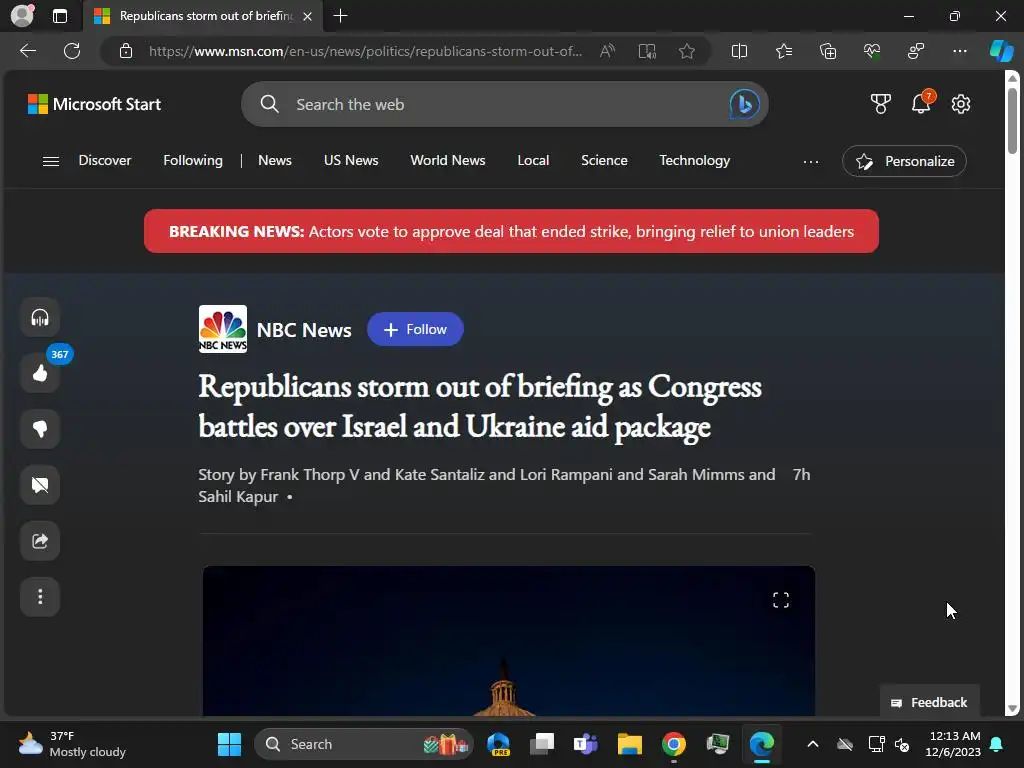
Task: Enter Immersive Reader mode
Action: 647,51
